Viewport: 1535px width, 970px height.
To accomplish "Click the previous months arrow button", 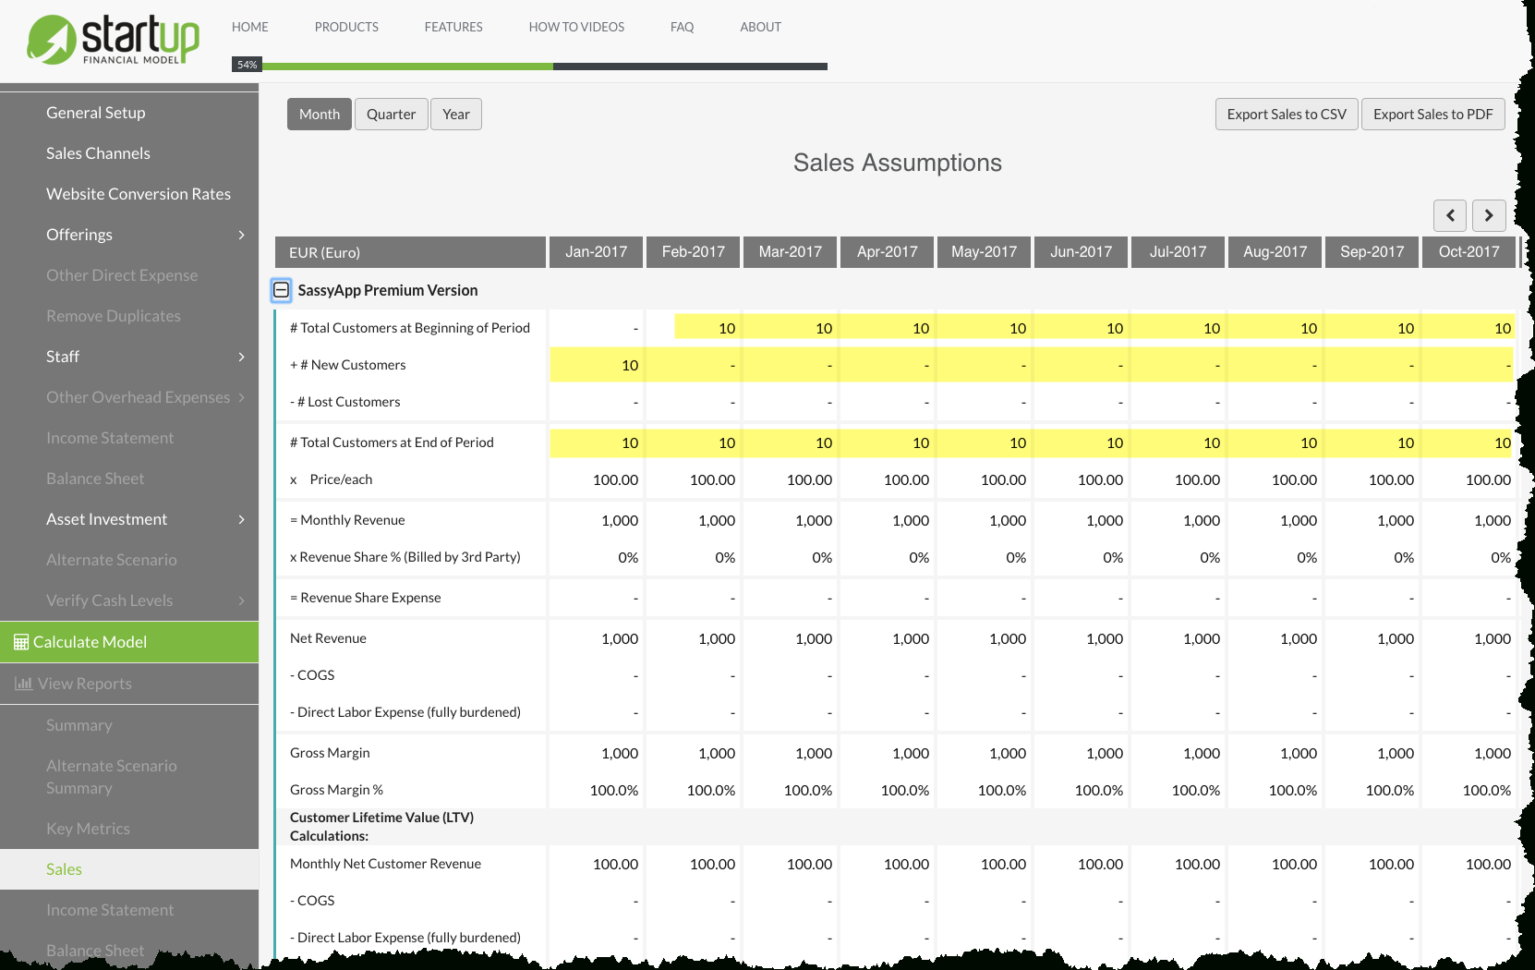I will (1449, 215).
